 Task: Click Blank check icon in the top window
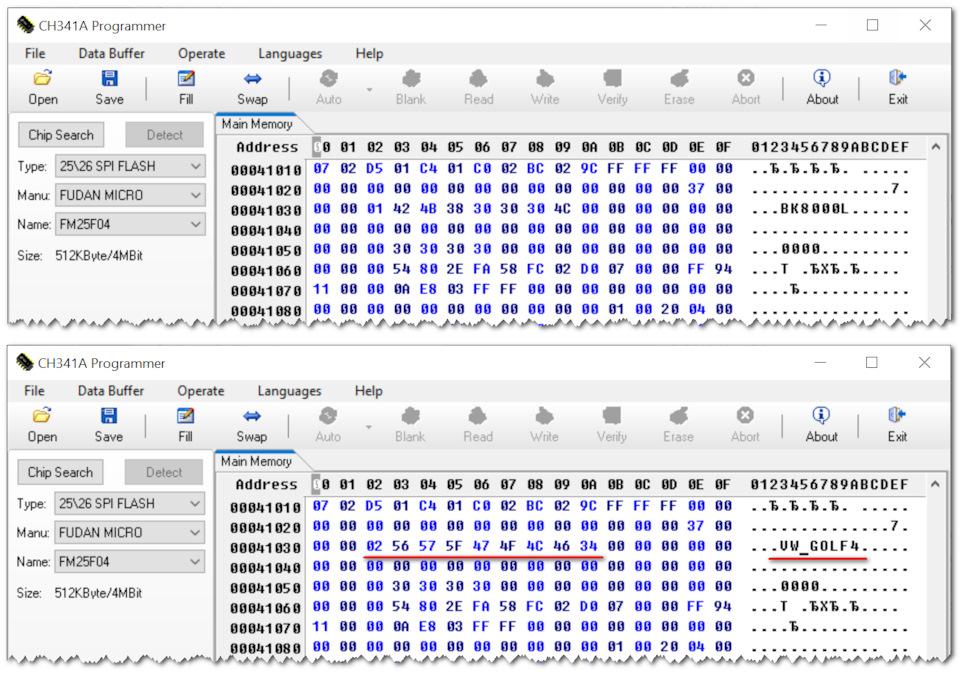point(411,88)
